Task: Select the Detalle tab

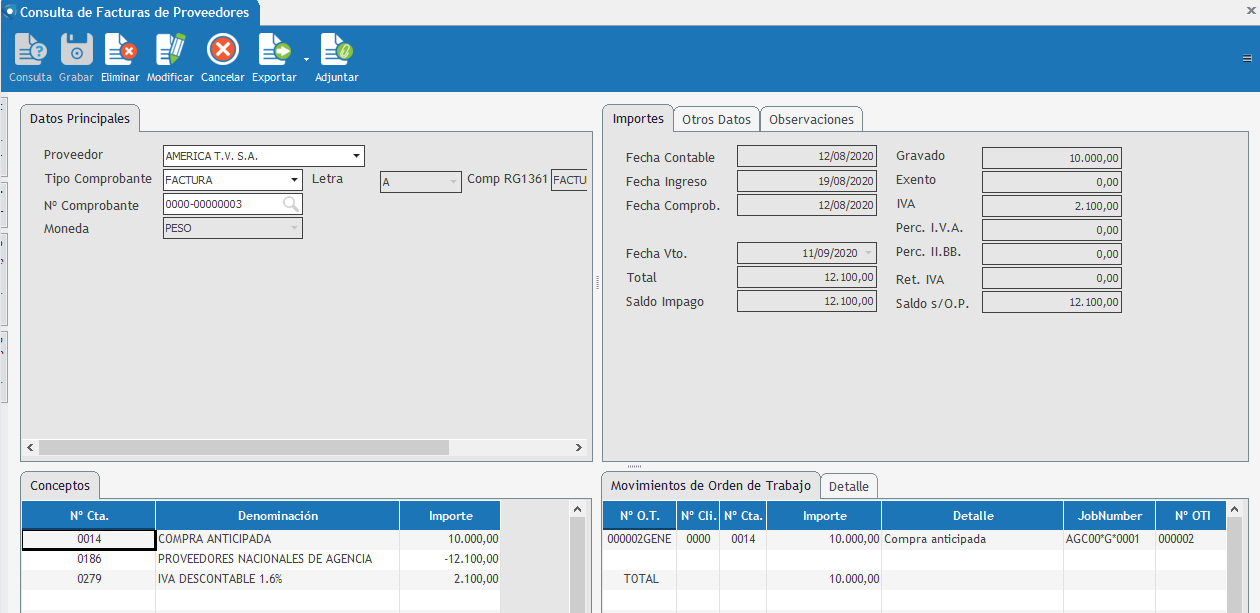Action: [849, 486]
